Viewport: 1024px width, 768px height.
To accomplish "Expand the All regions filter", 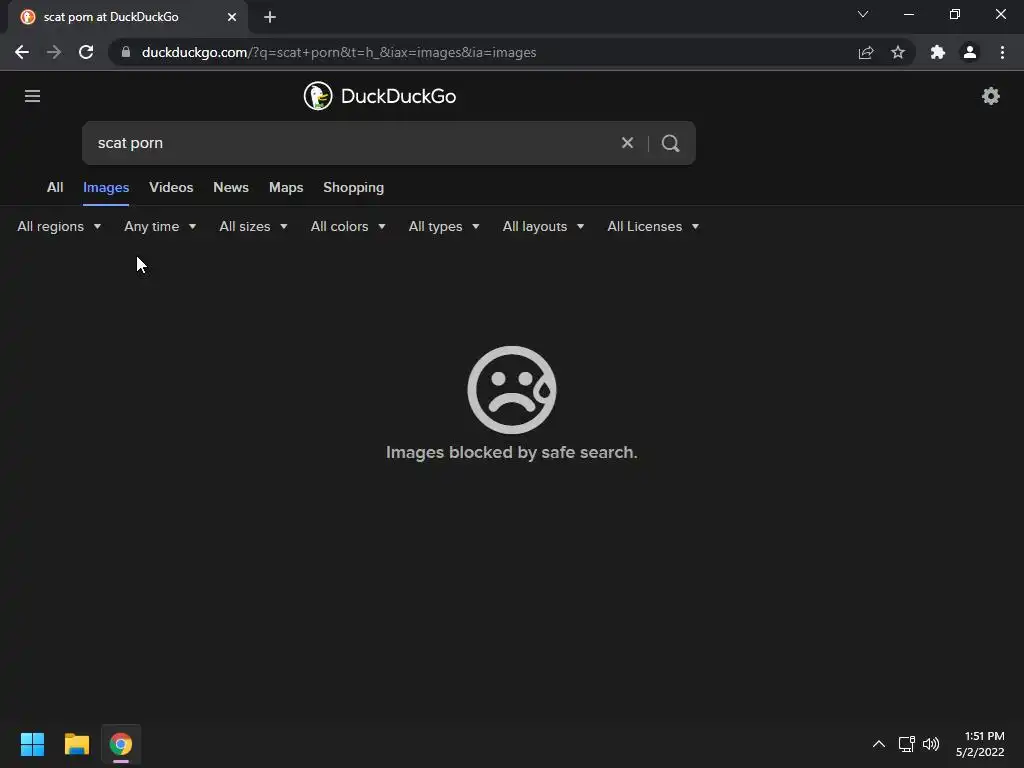I will (x=59, y=227).
